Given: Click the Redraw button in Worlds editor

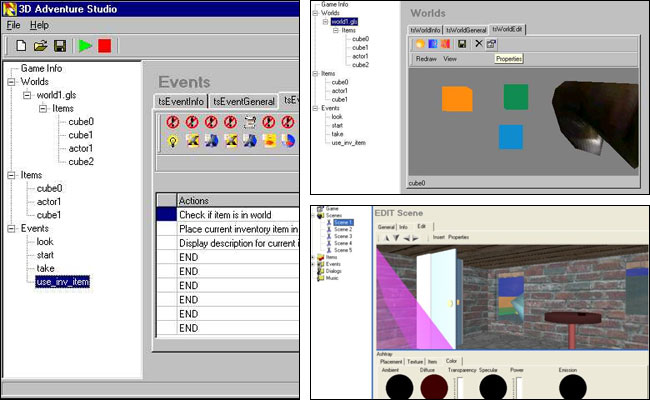Looking at the screenshot, I should 427,59.
